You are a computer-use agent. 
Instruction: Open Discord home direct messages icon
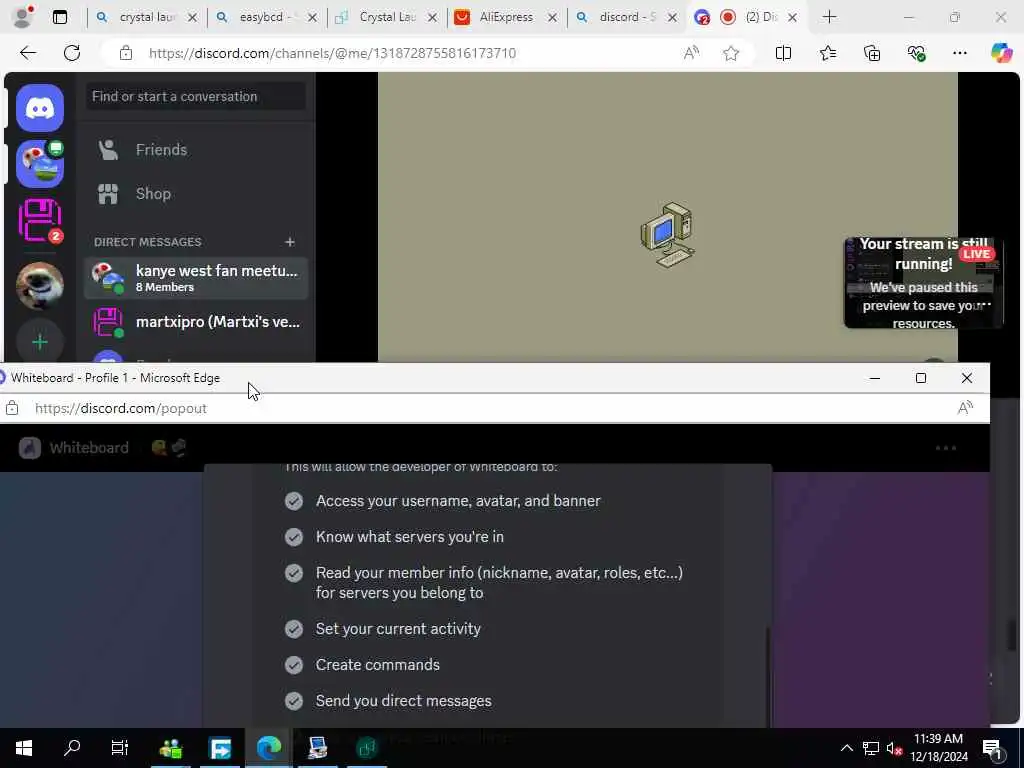40,108
